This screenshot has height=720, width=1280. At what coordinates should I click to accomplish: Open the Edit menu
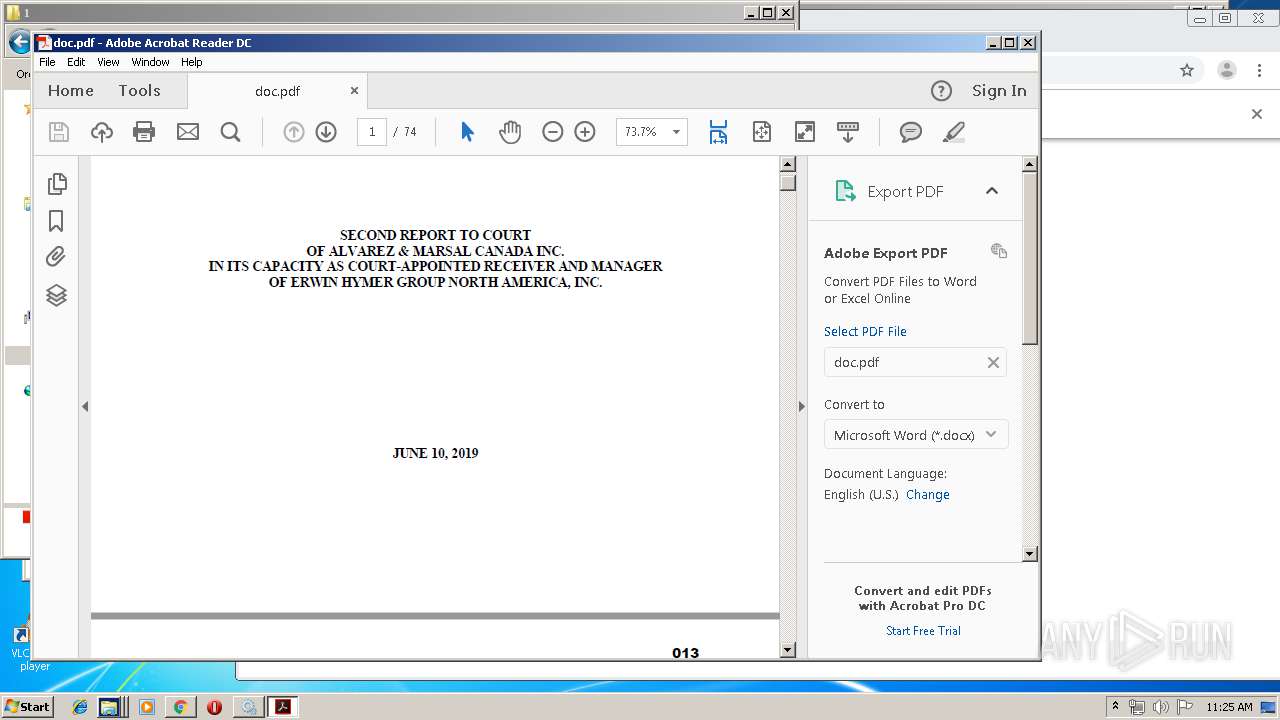coord(76,62)
